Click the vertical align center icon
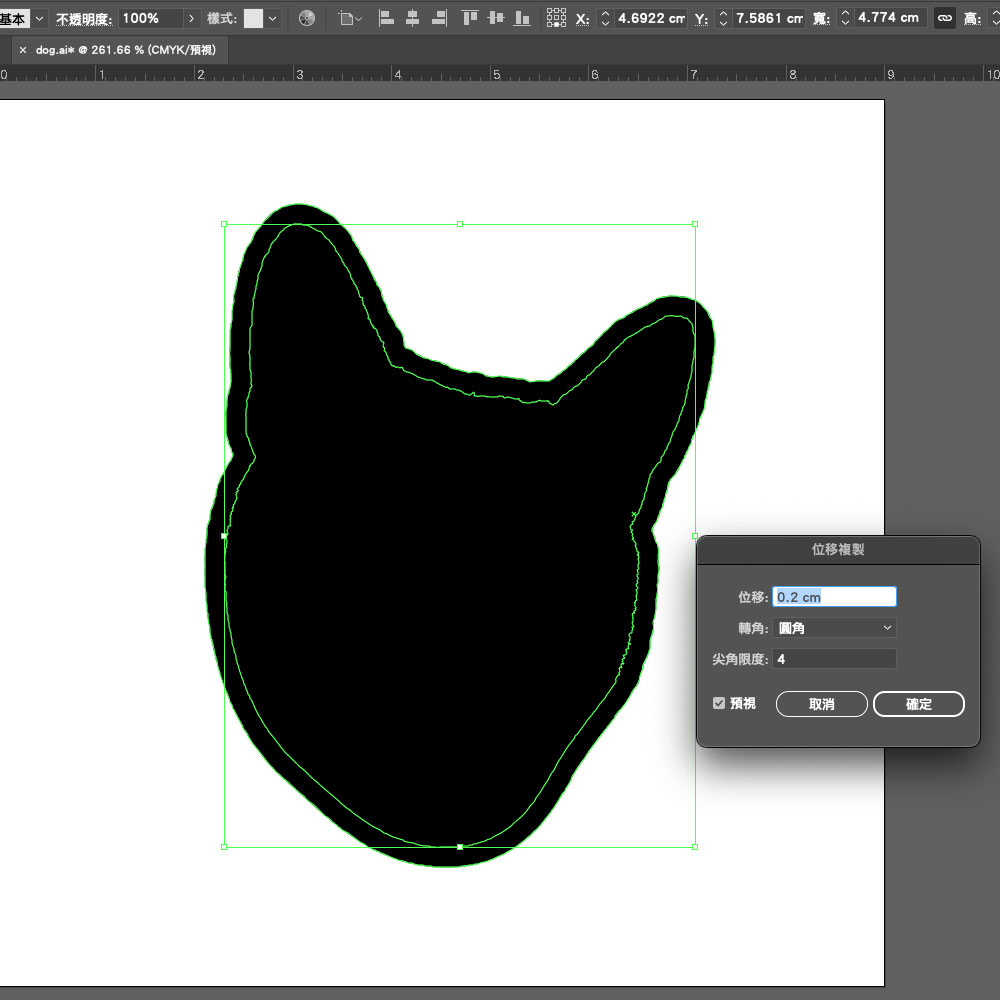The height and width of the screenshot is (1000, 1000). tap(496, 18)
